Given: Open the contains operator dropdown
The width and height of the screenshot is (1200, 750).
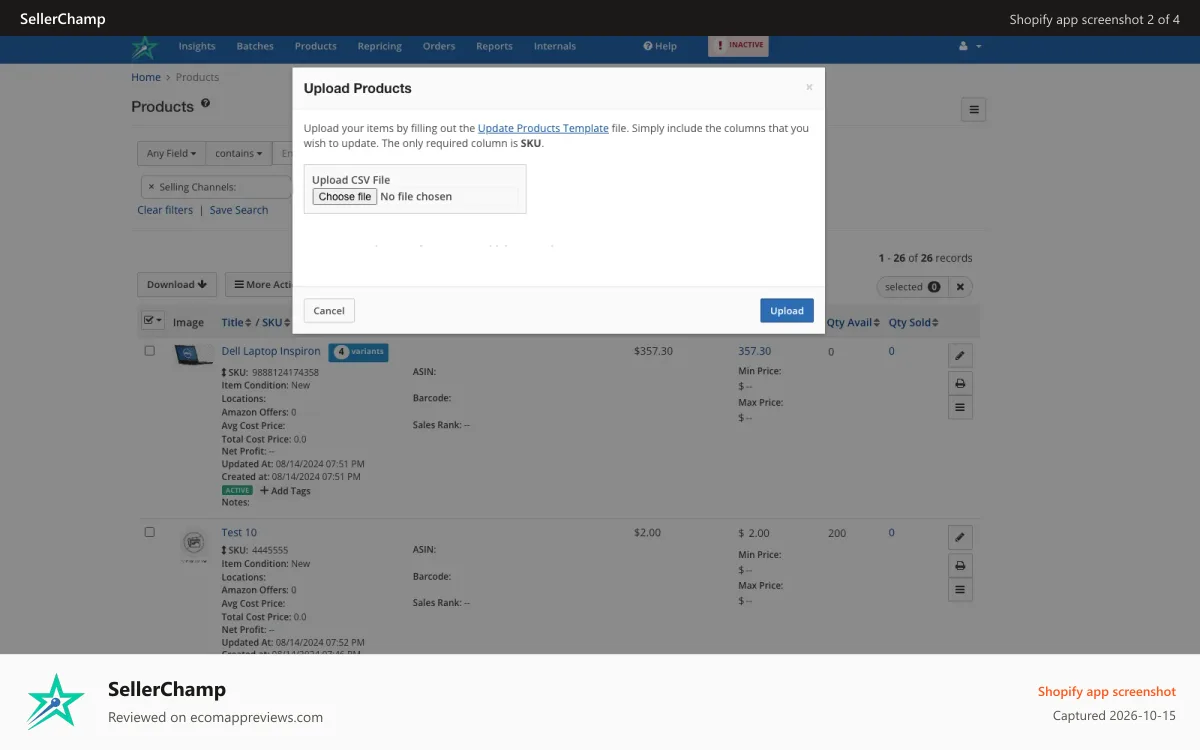Looking at the screenshot, I should (x=238, y=153).
